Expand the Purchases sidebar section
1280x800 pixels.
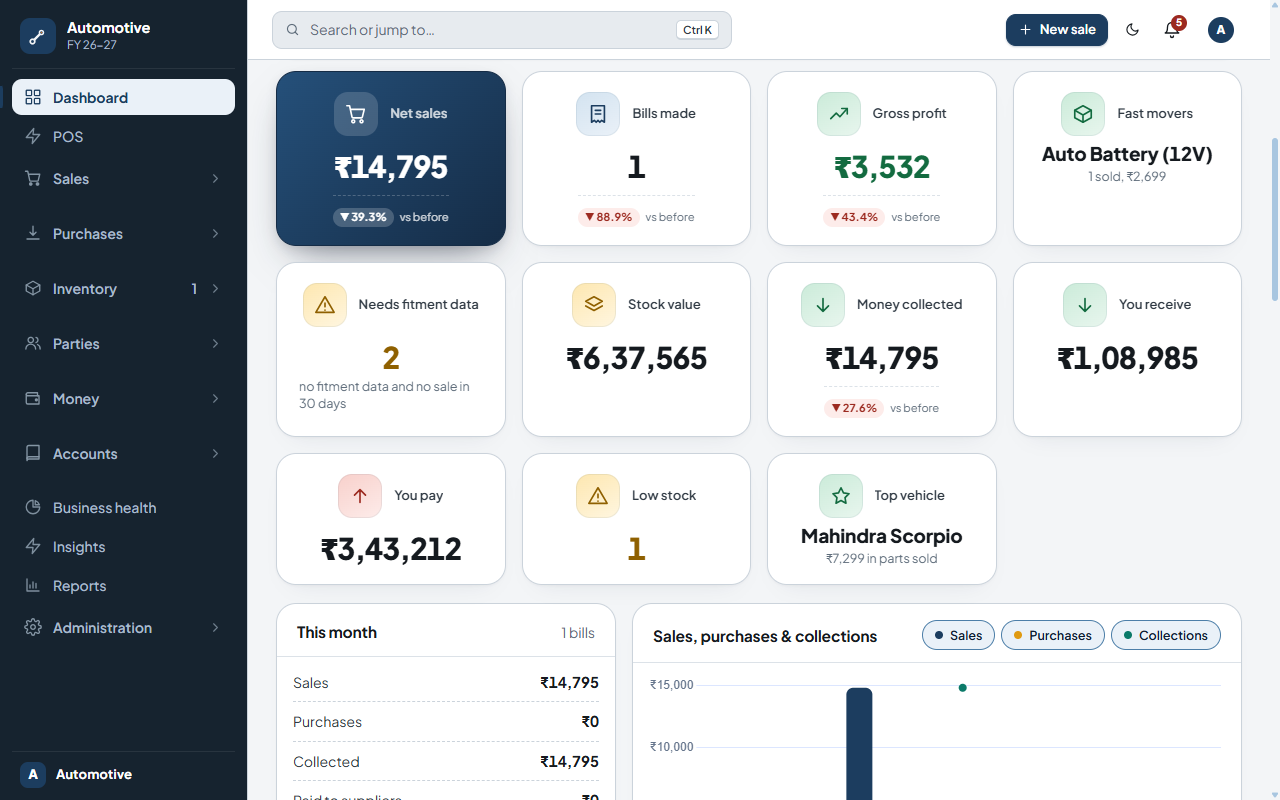pos(123,234)
